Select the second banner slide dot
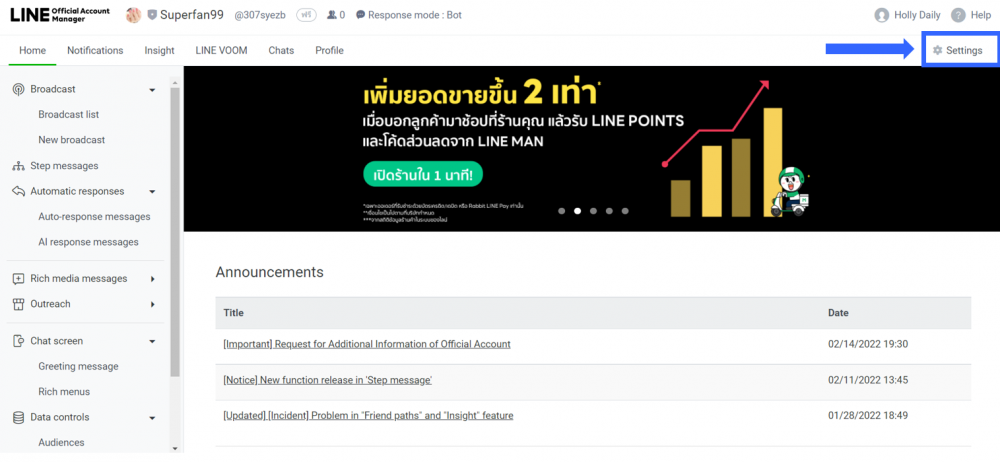The width and height of the screenshot is (1000, 462). click(577, 211)
